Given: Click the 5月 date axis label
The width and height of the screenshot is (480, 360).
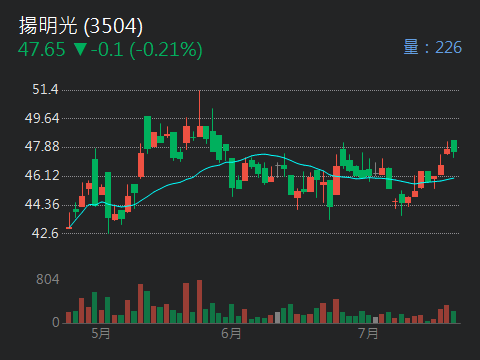Looking at the screenshot, I should (x=101, y=333).
